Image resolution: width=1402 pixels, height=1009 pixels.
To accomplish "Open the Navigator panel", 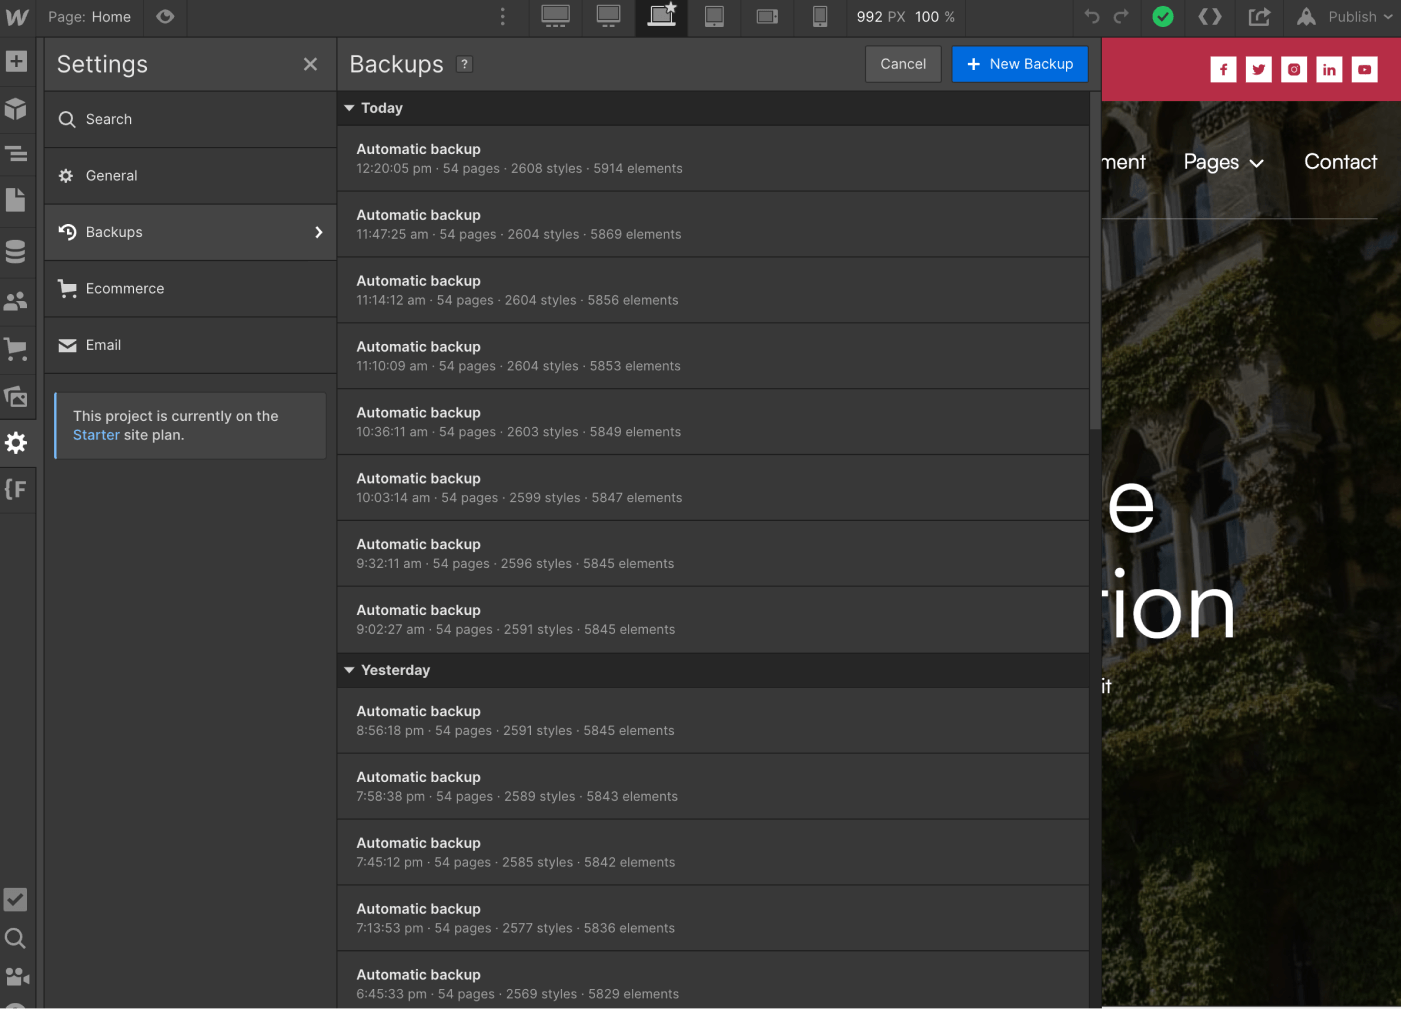I will pos(16,154).
